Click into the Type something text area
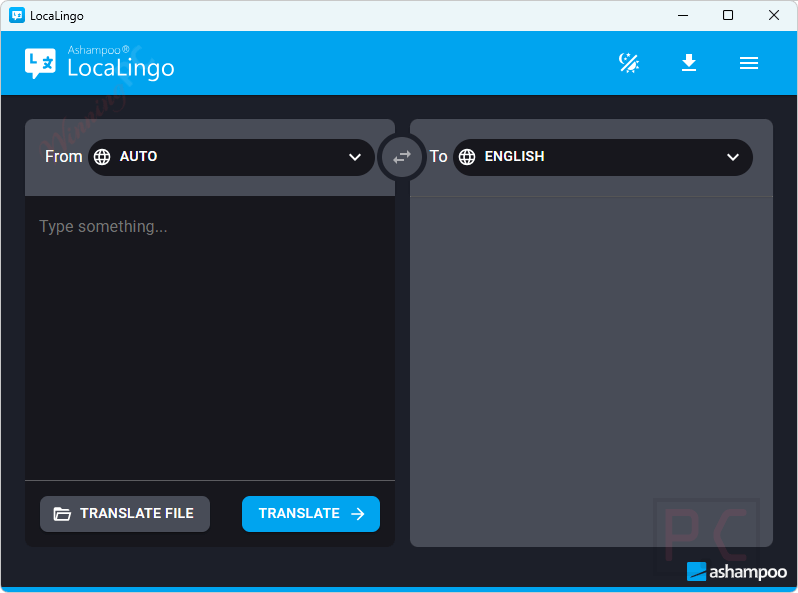This screenshot has width=798, height=593. coord(210,338)
